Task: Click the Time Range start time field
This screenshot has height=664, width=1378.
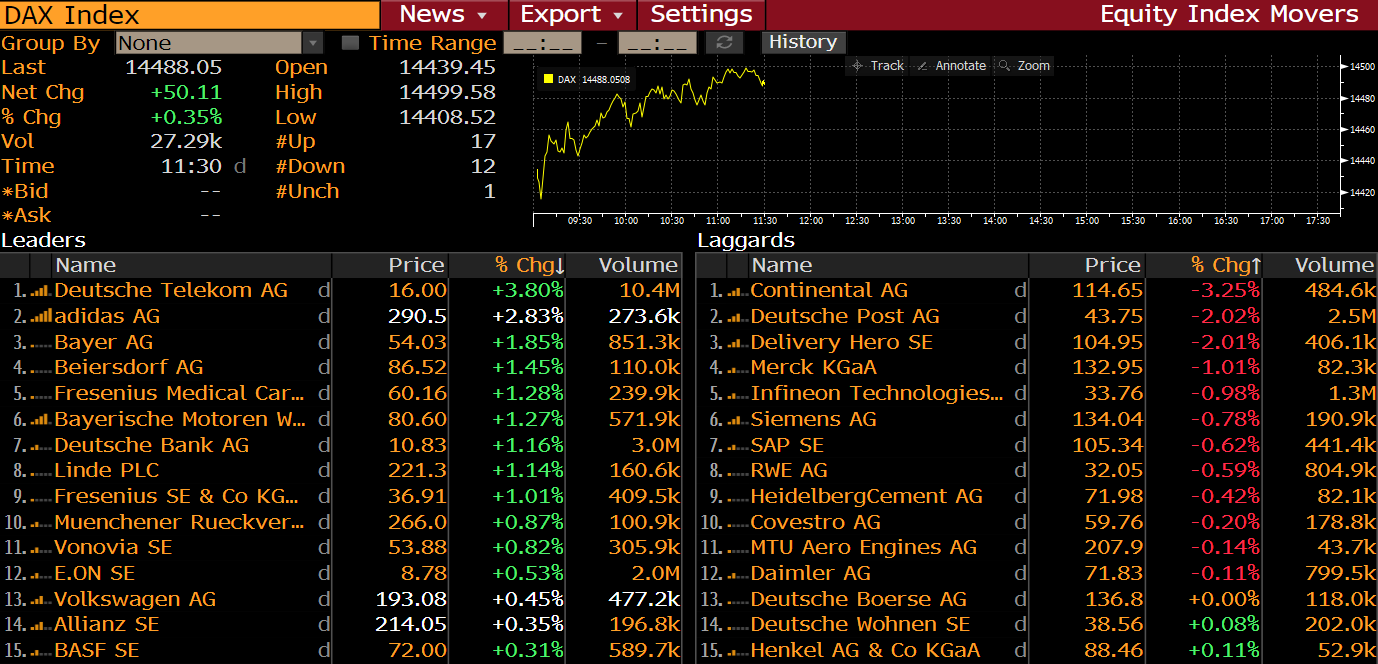Action: coord(542,43)
